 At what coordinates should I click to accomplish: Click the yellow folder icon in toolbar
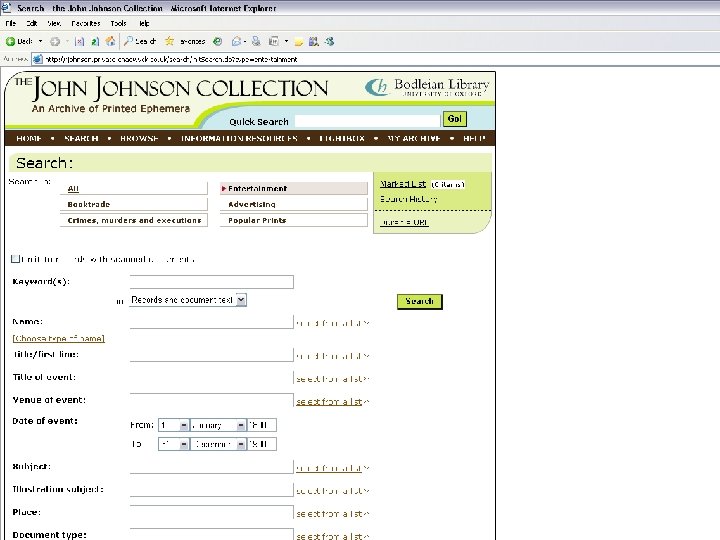(299, 42)
